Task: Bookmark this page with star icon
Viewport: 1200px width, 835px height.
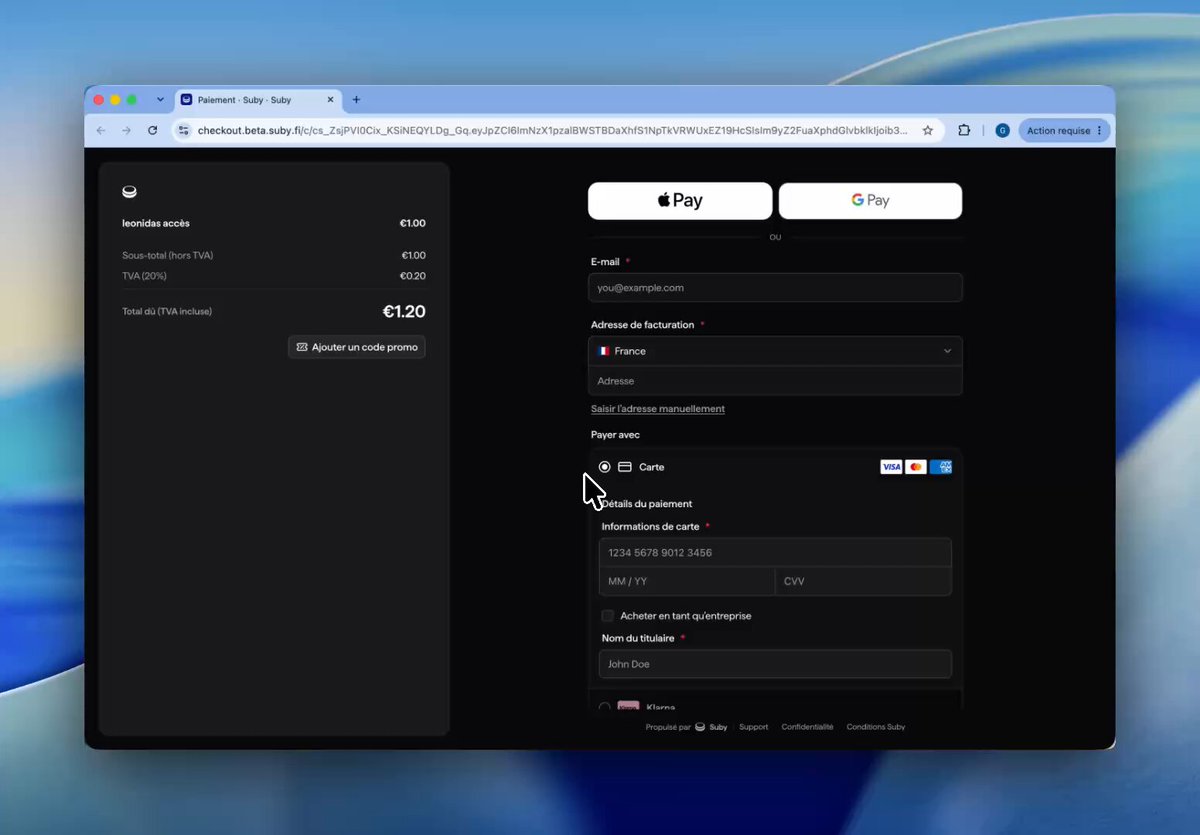Action: 928,130
